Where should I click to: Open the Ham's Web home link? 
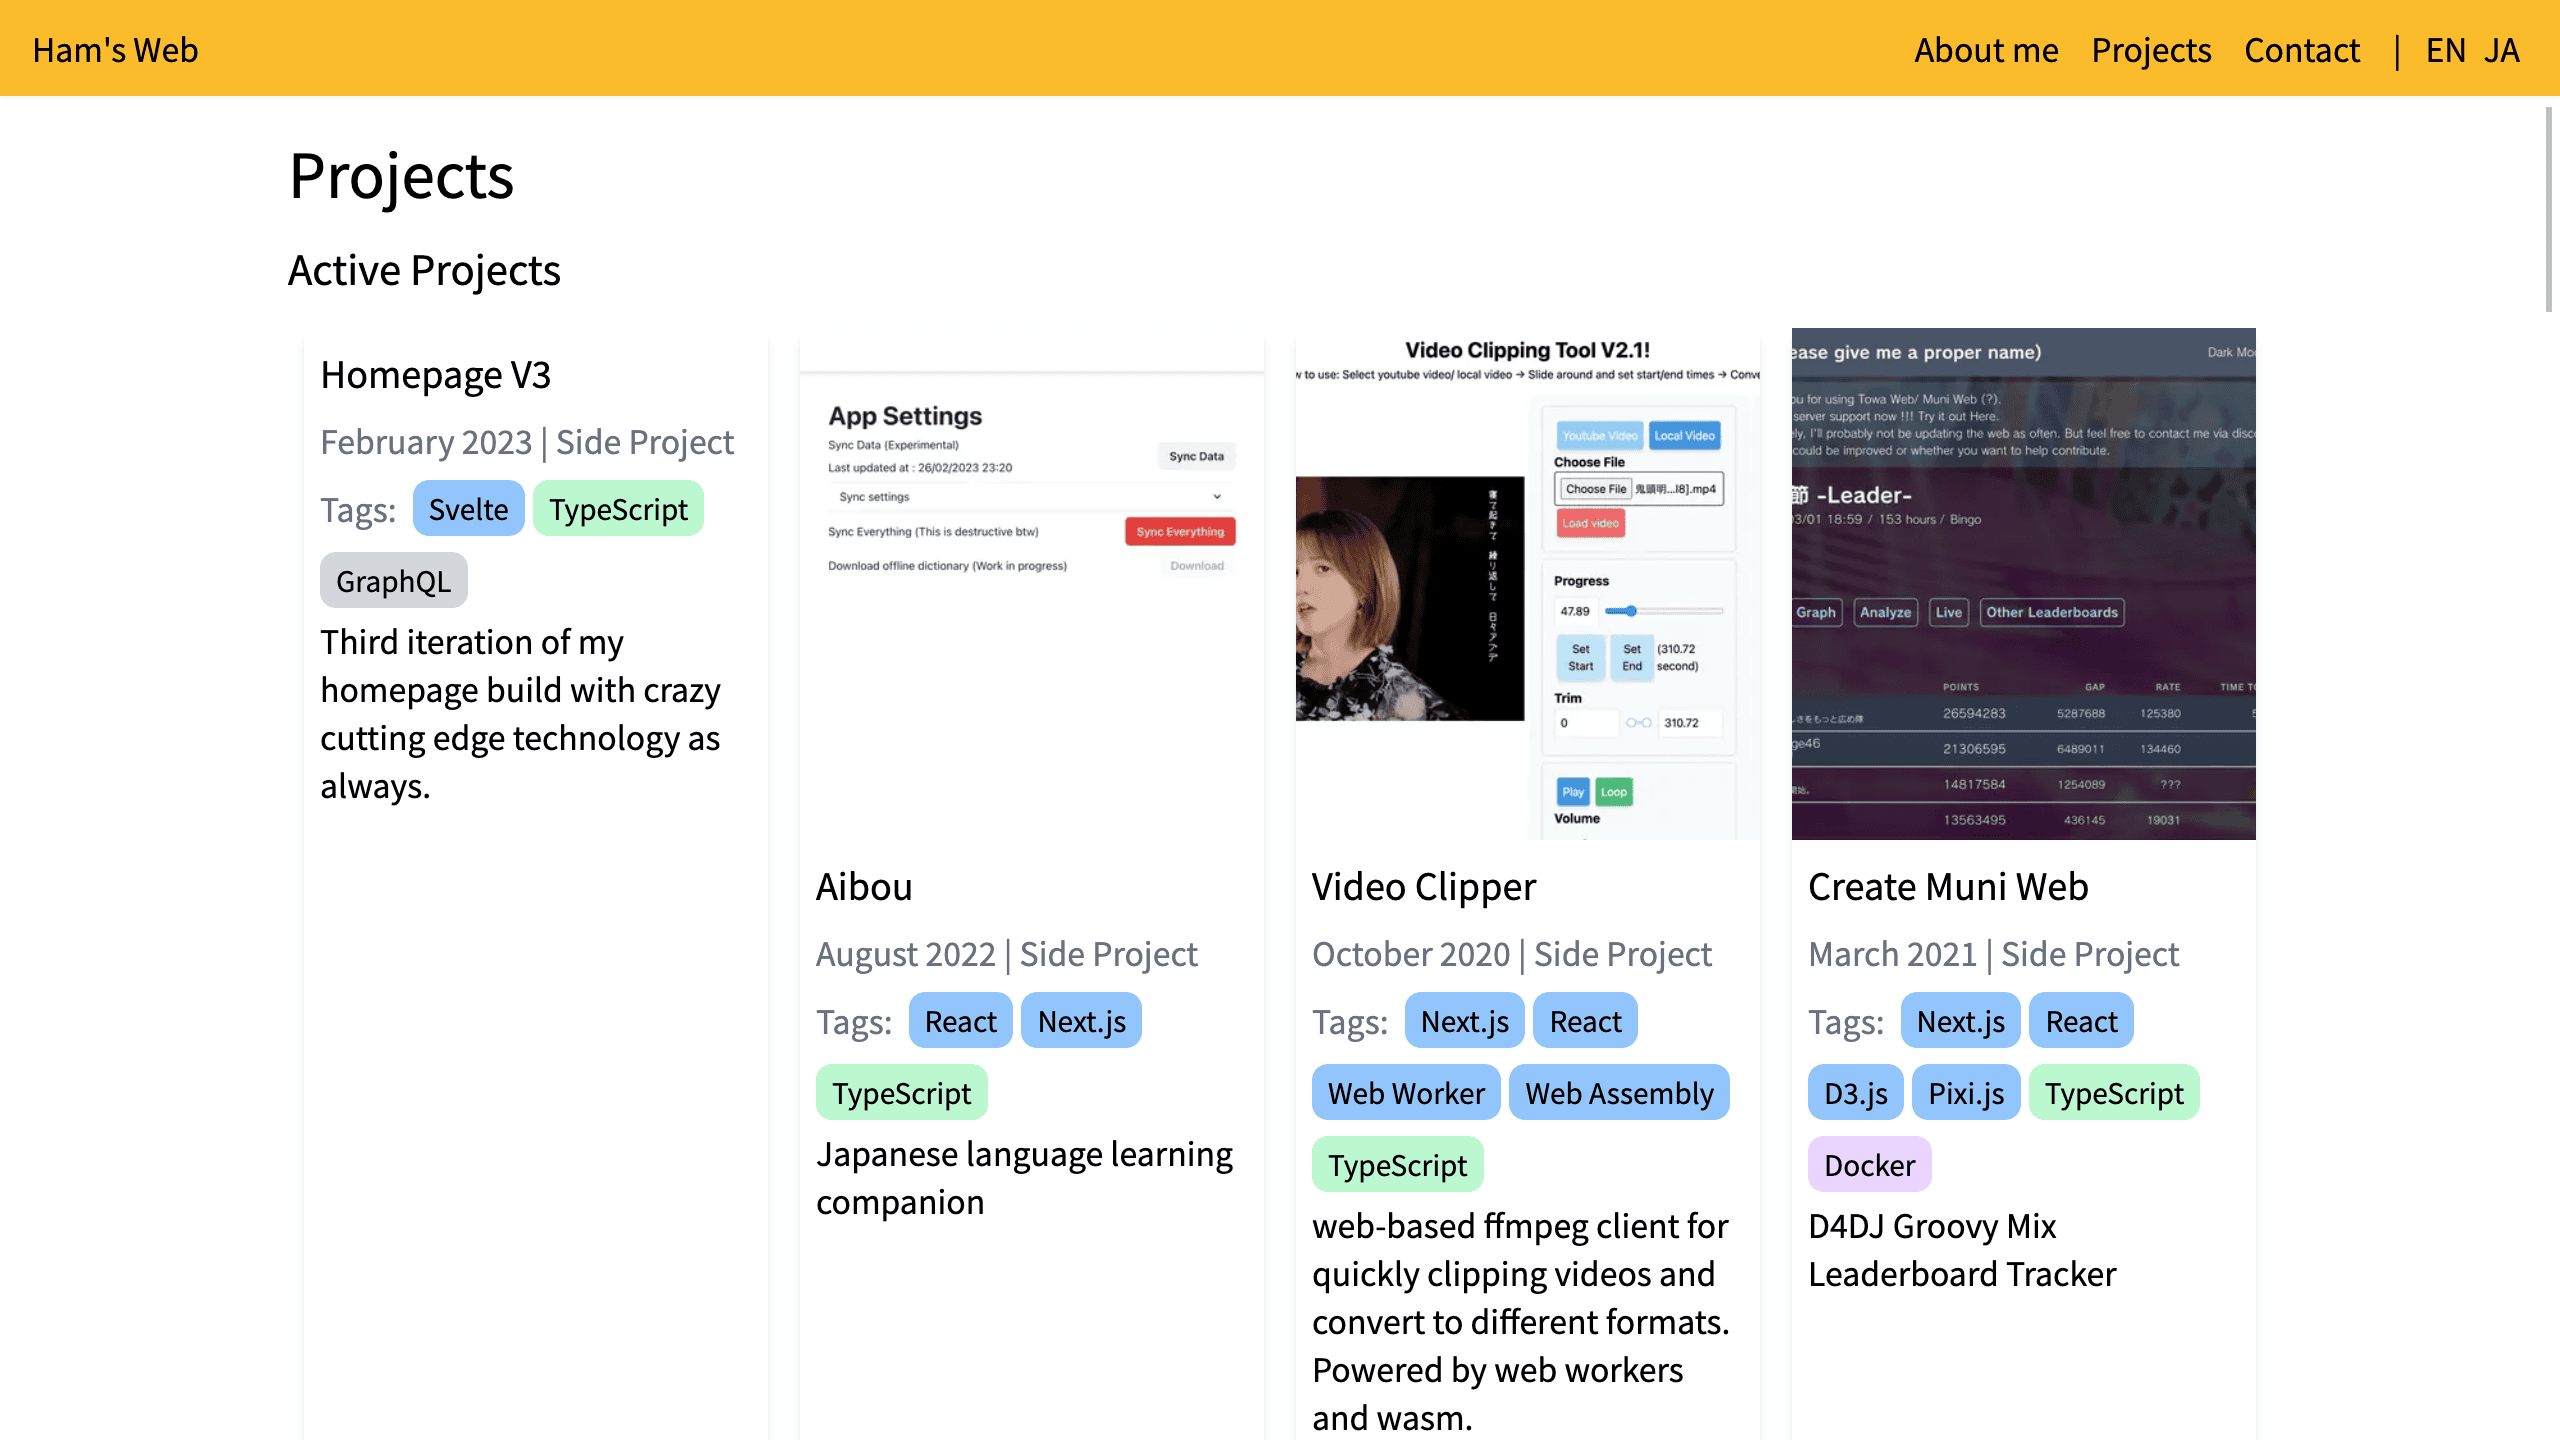pos(115,50)
